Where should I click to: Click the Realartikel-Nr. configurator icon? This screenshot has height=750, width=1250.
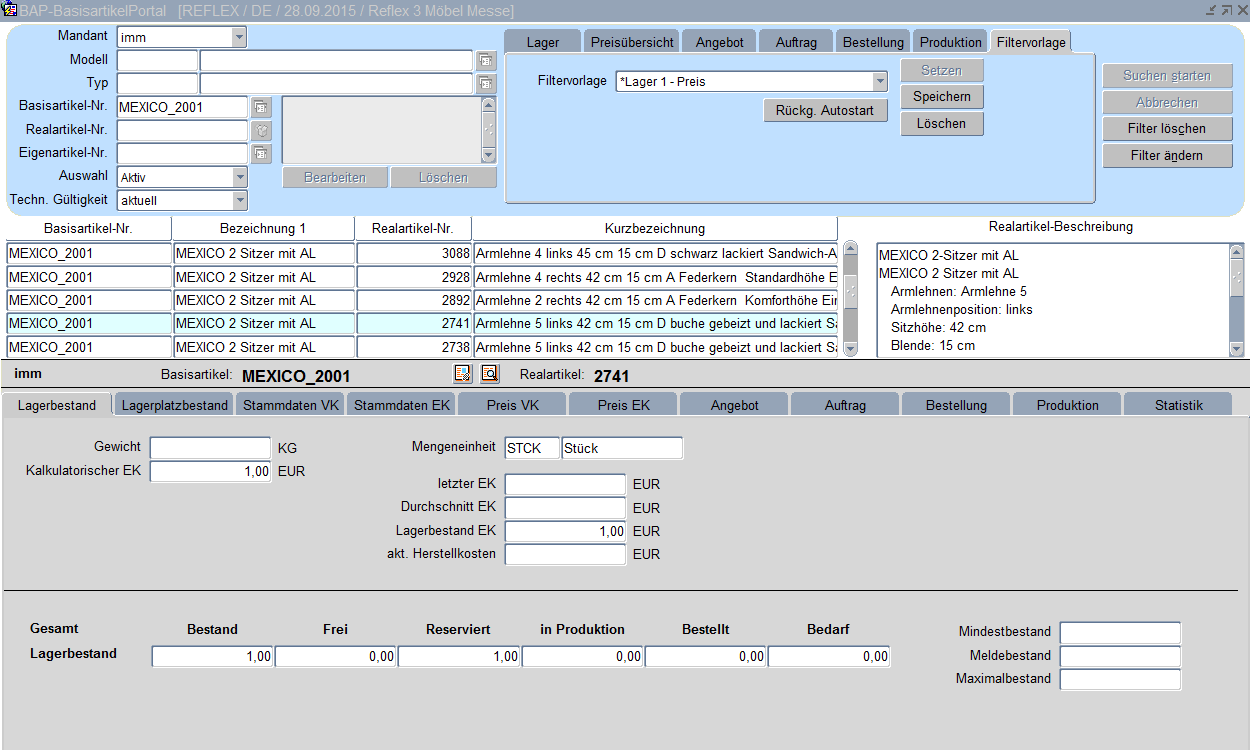coord(261,130)
